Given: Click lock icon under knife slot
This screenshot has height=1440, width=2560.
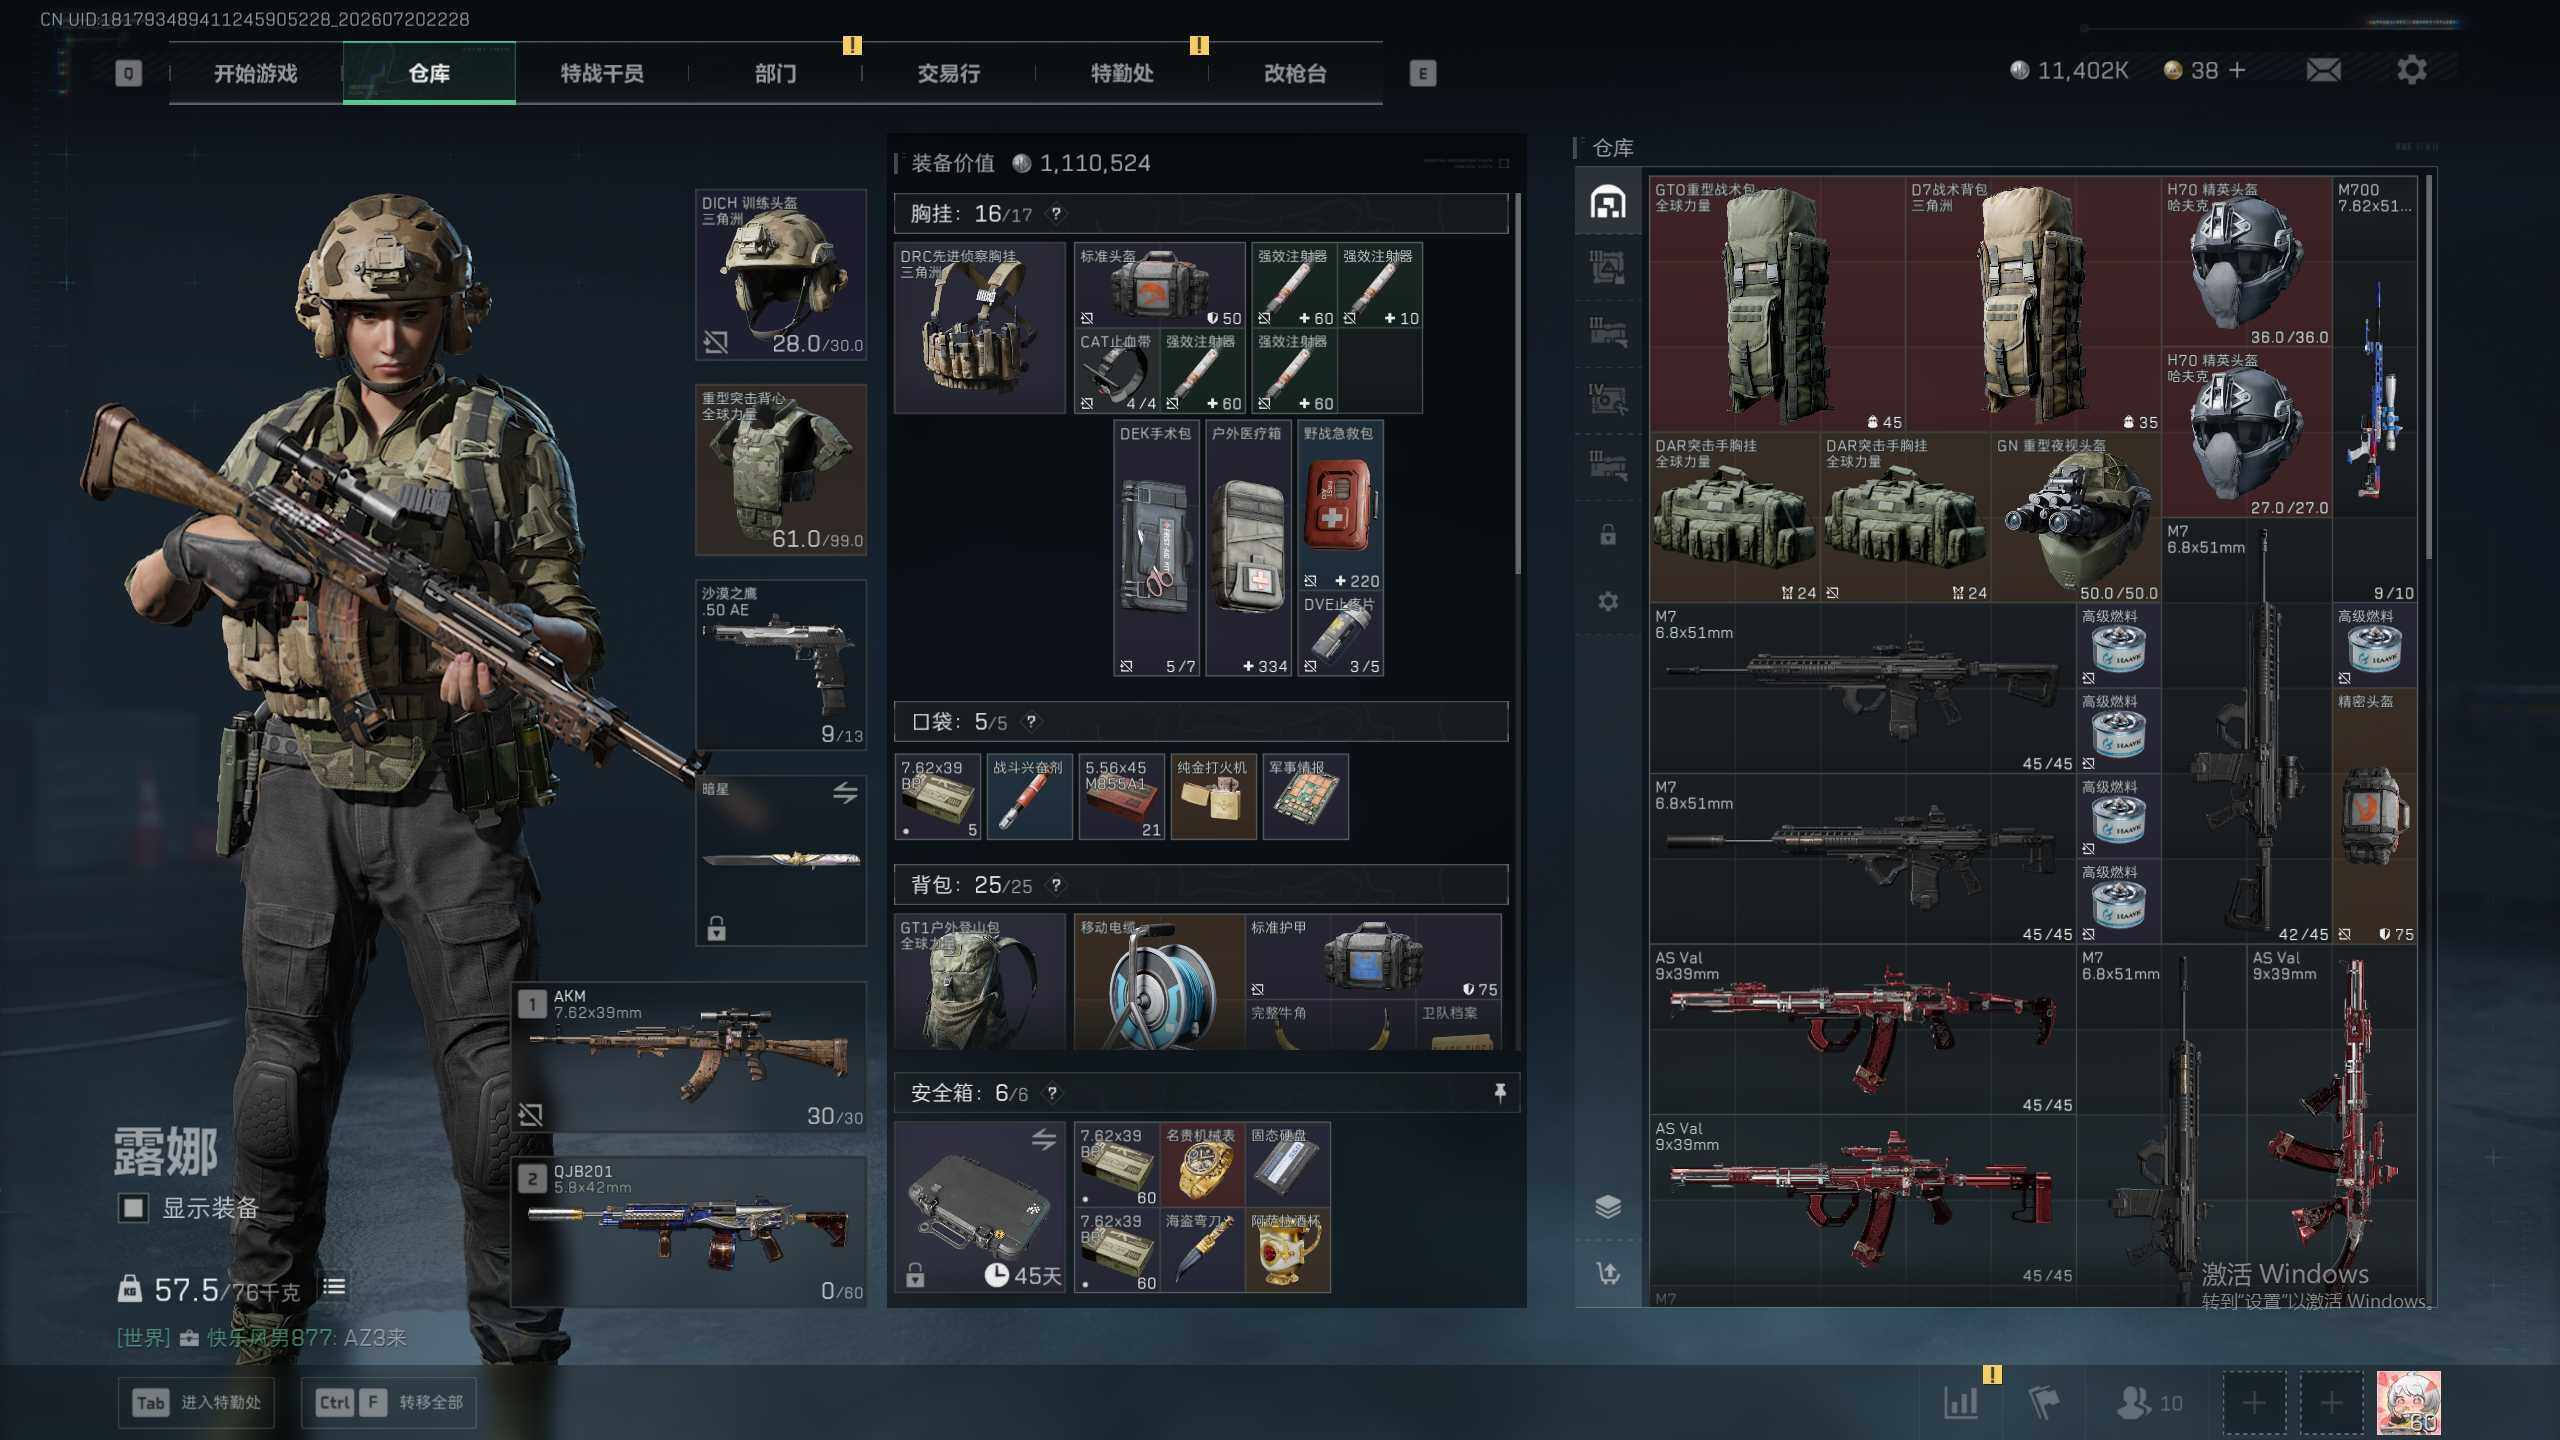Looking at the screenshot, I should click(716, 929).
